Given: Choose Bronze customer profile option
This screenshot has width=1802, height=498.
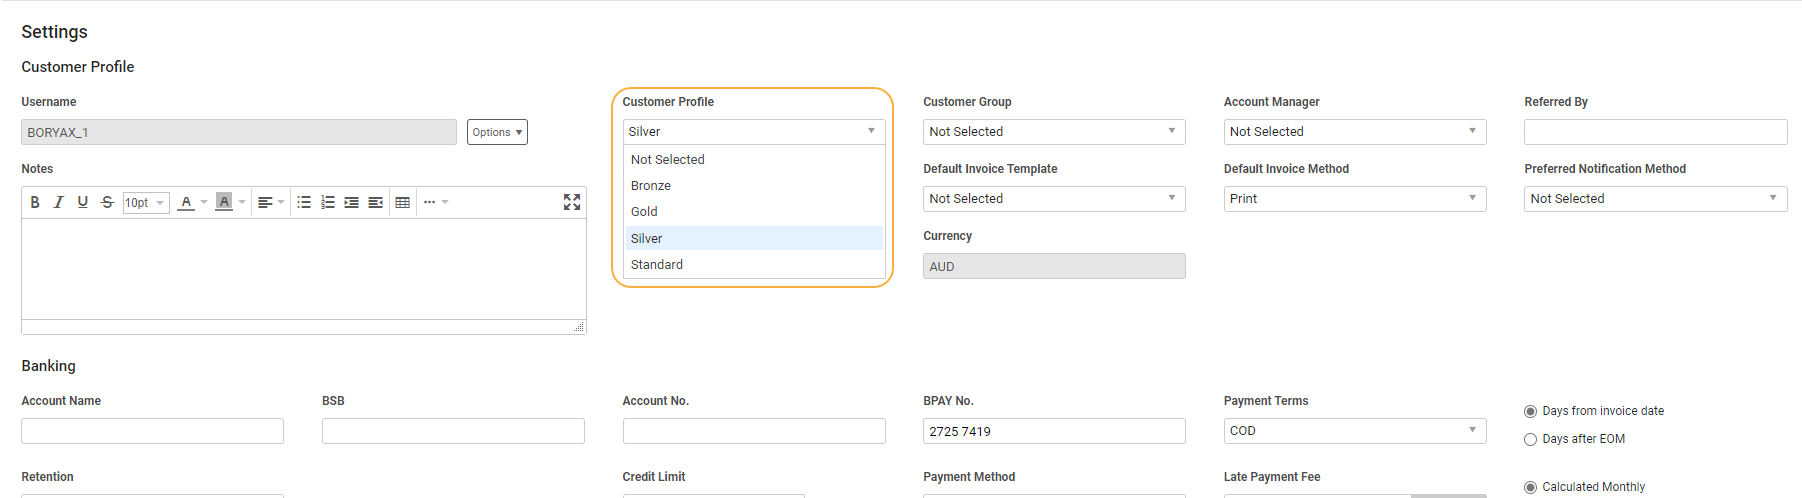Looking at the screenshot, I should (x=754, y=186).
